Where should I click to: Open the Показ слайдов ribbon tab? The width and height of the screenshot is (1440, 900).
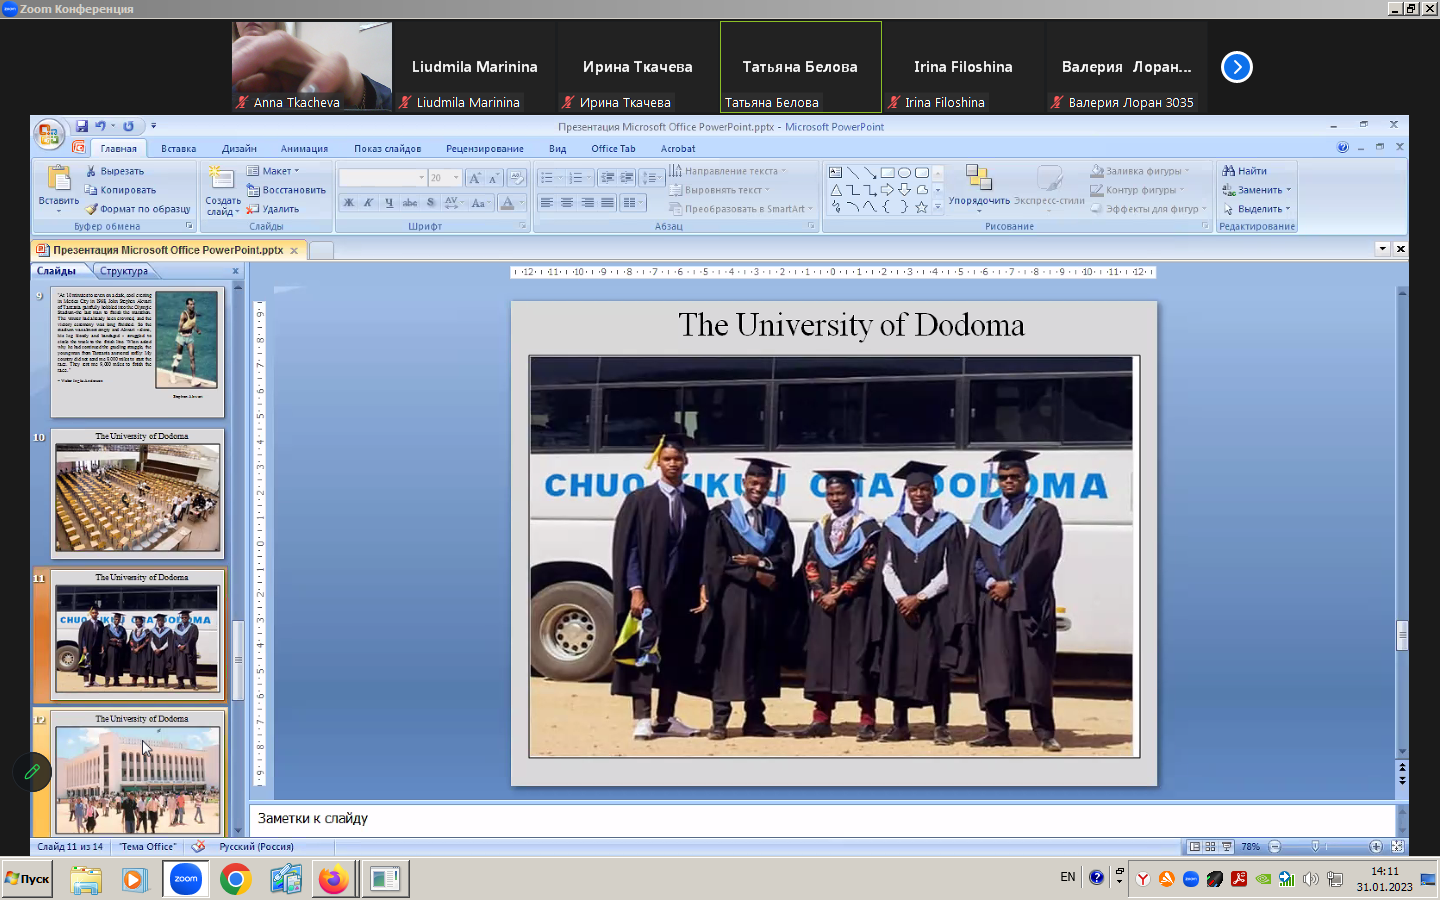[387, 149]
